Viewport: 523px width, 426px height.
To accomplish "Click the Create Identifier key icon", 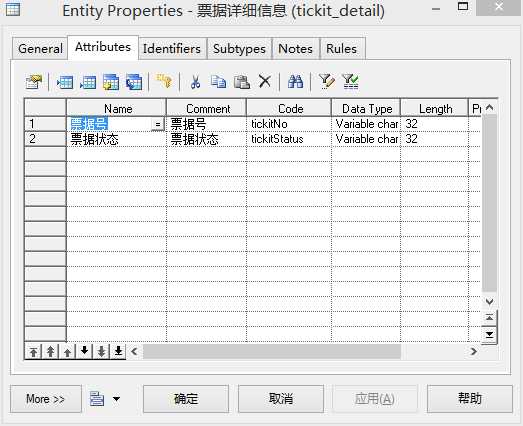I will (x=164, y=81).
